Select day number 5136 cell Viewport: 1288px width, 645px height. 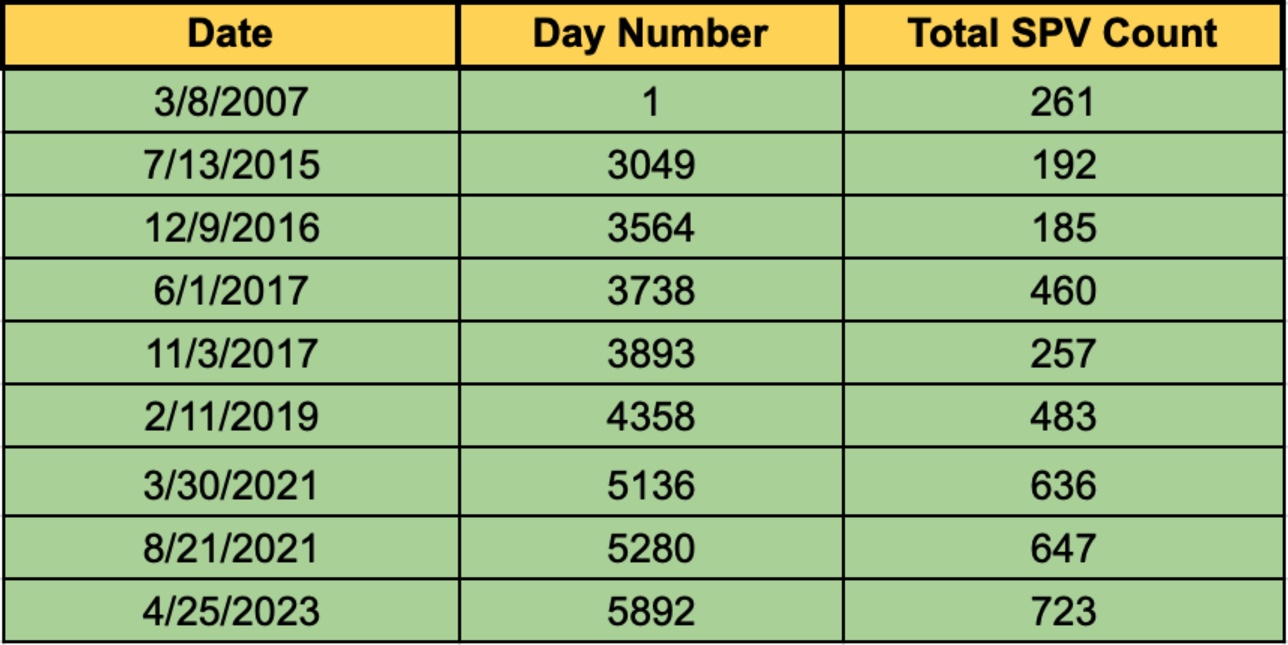(x=650, y=485)
